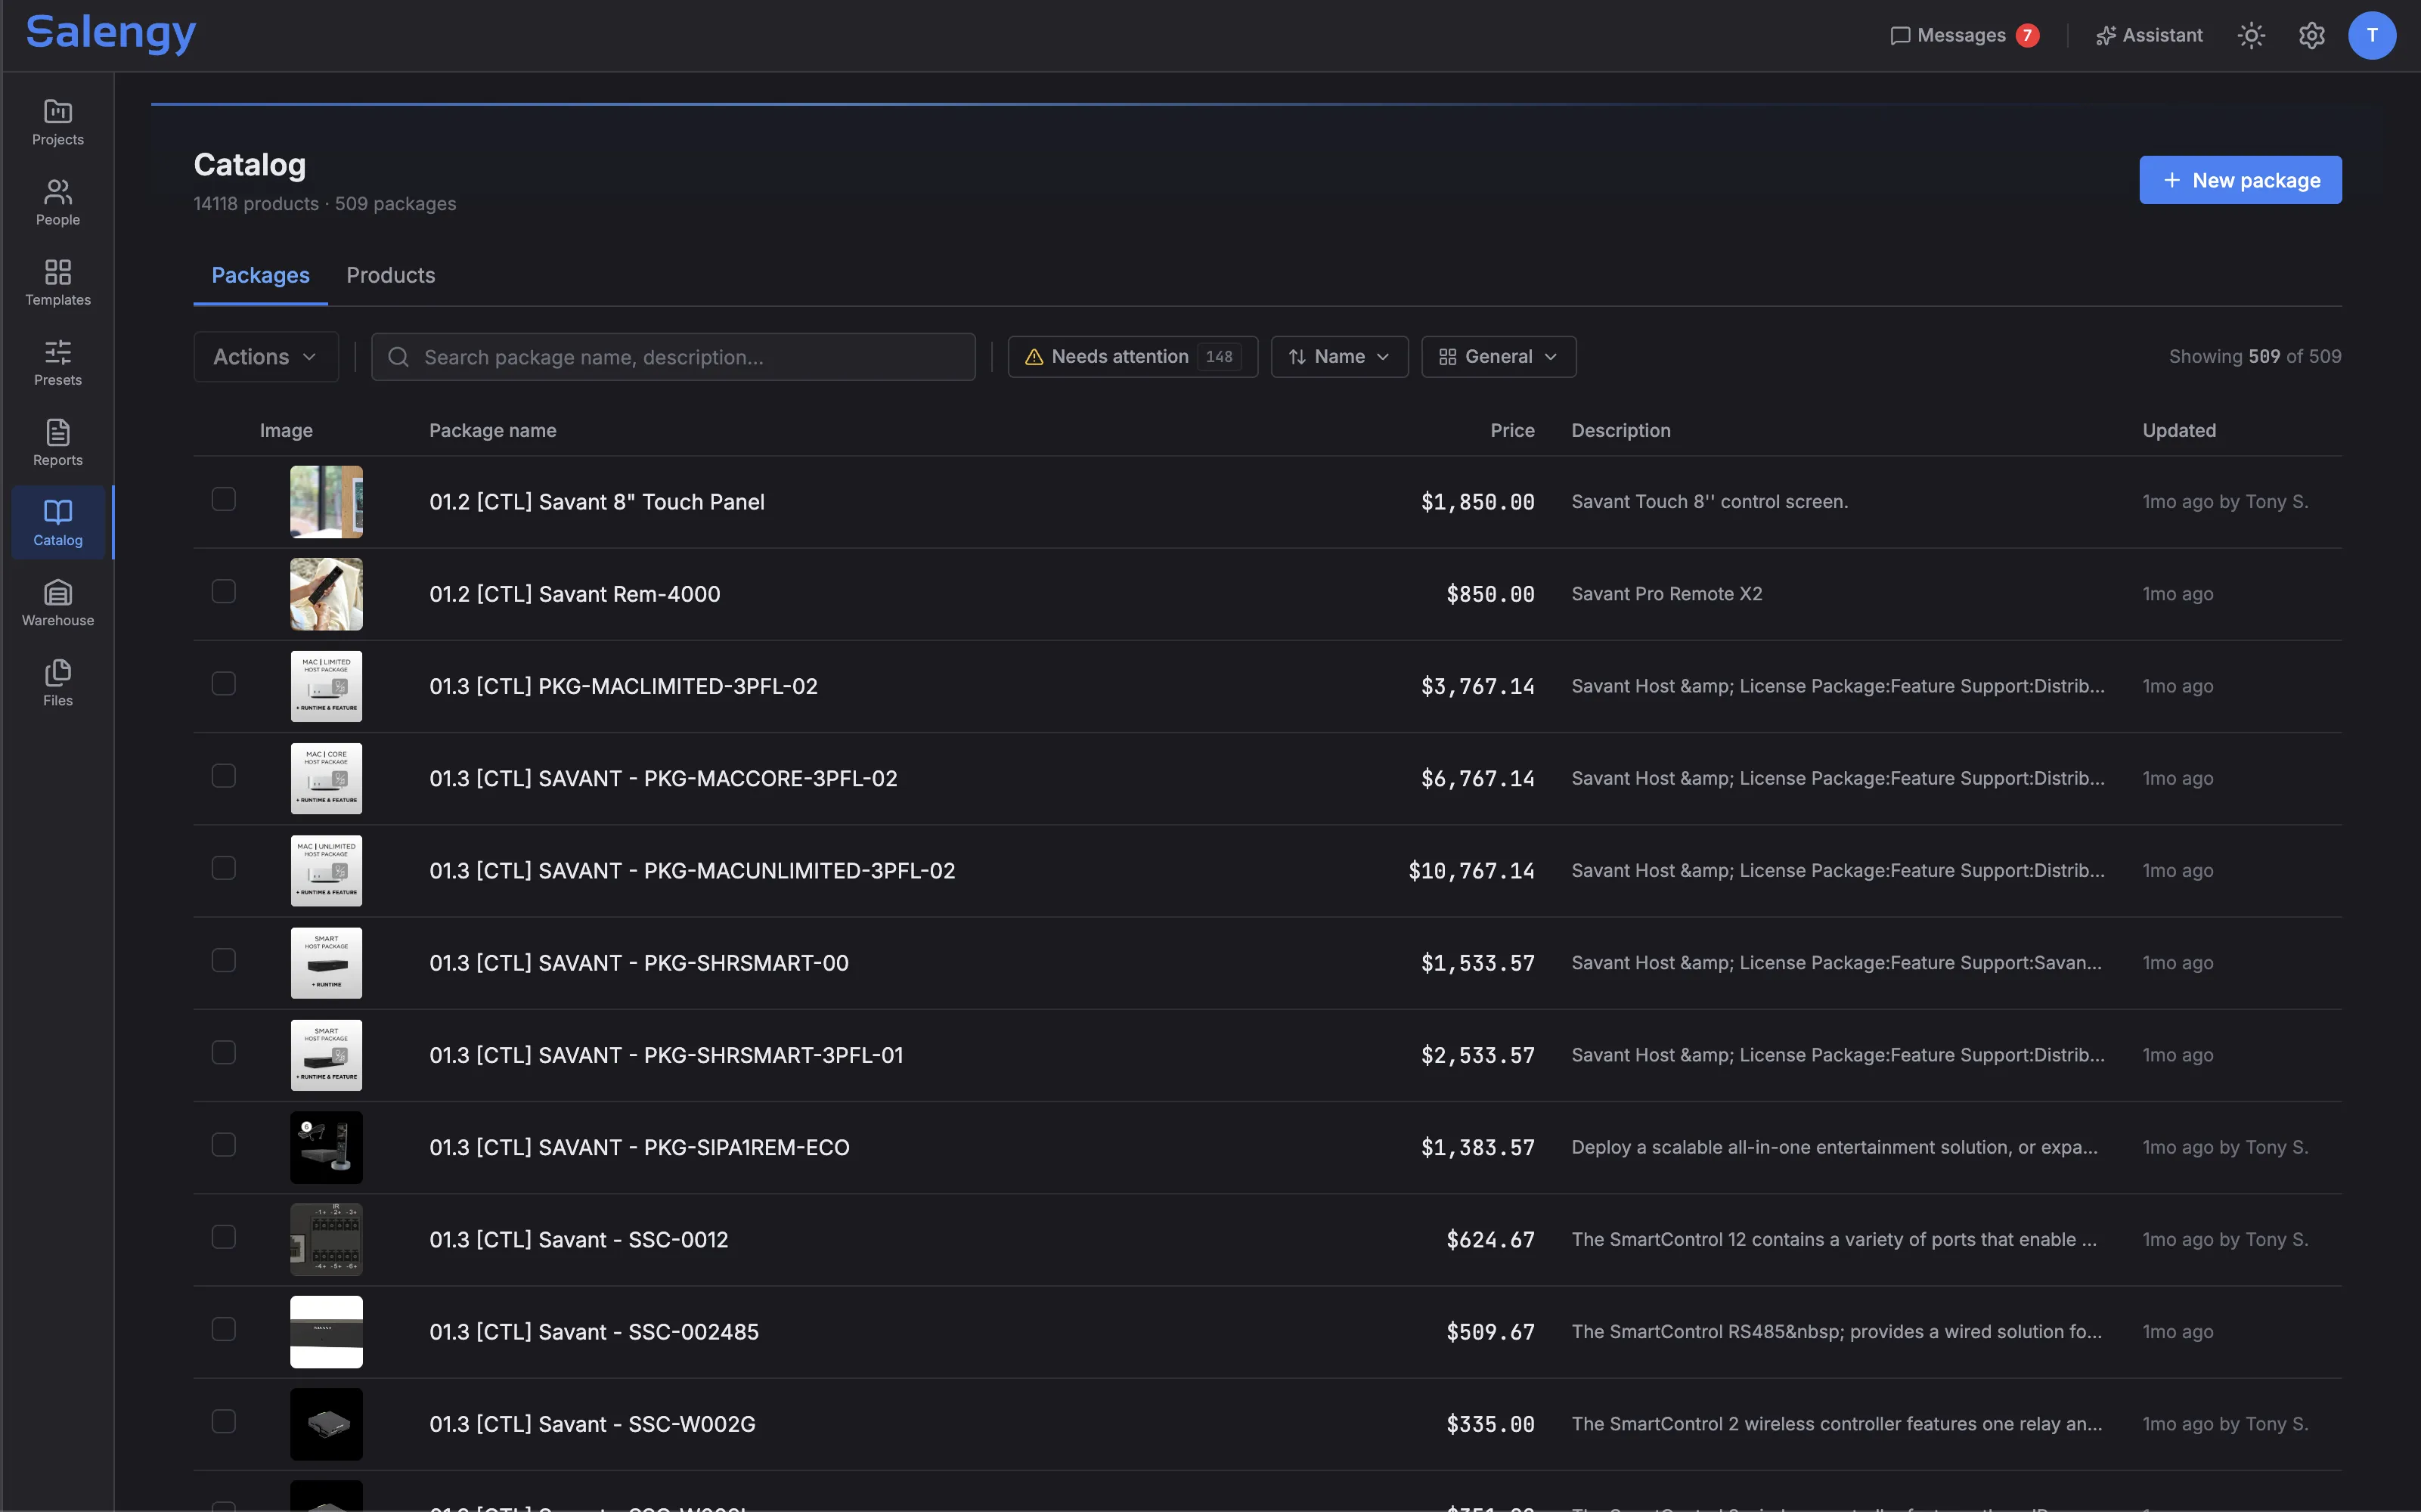Click description Savant Pro Remote X2

[1666, 594]
